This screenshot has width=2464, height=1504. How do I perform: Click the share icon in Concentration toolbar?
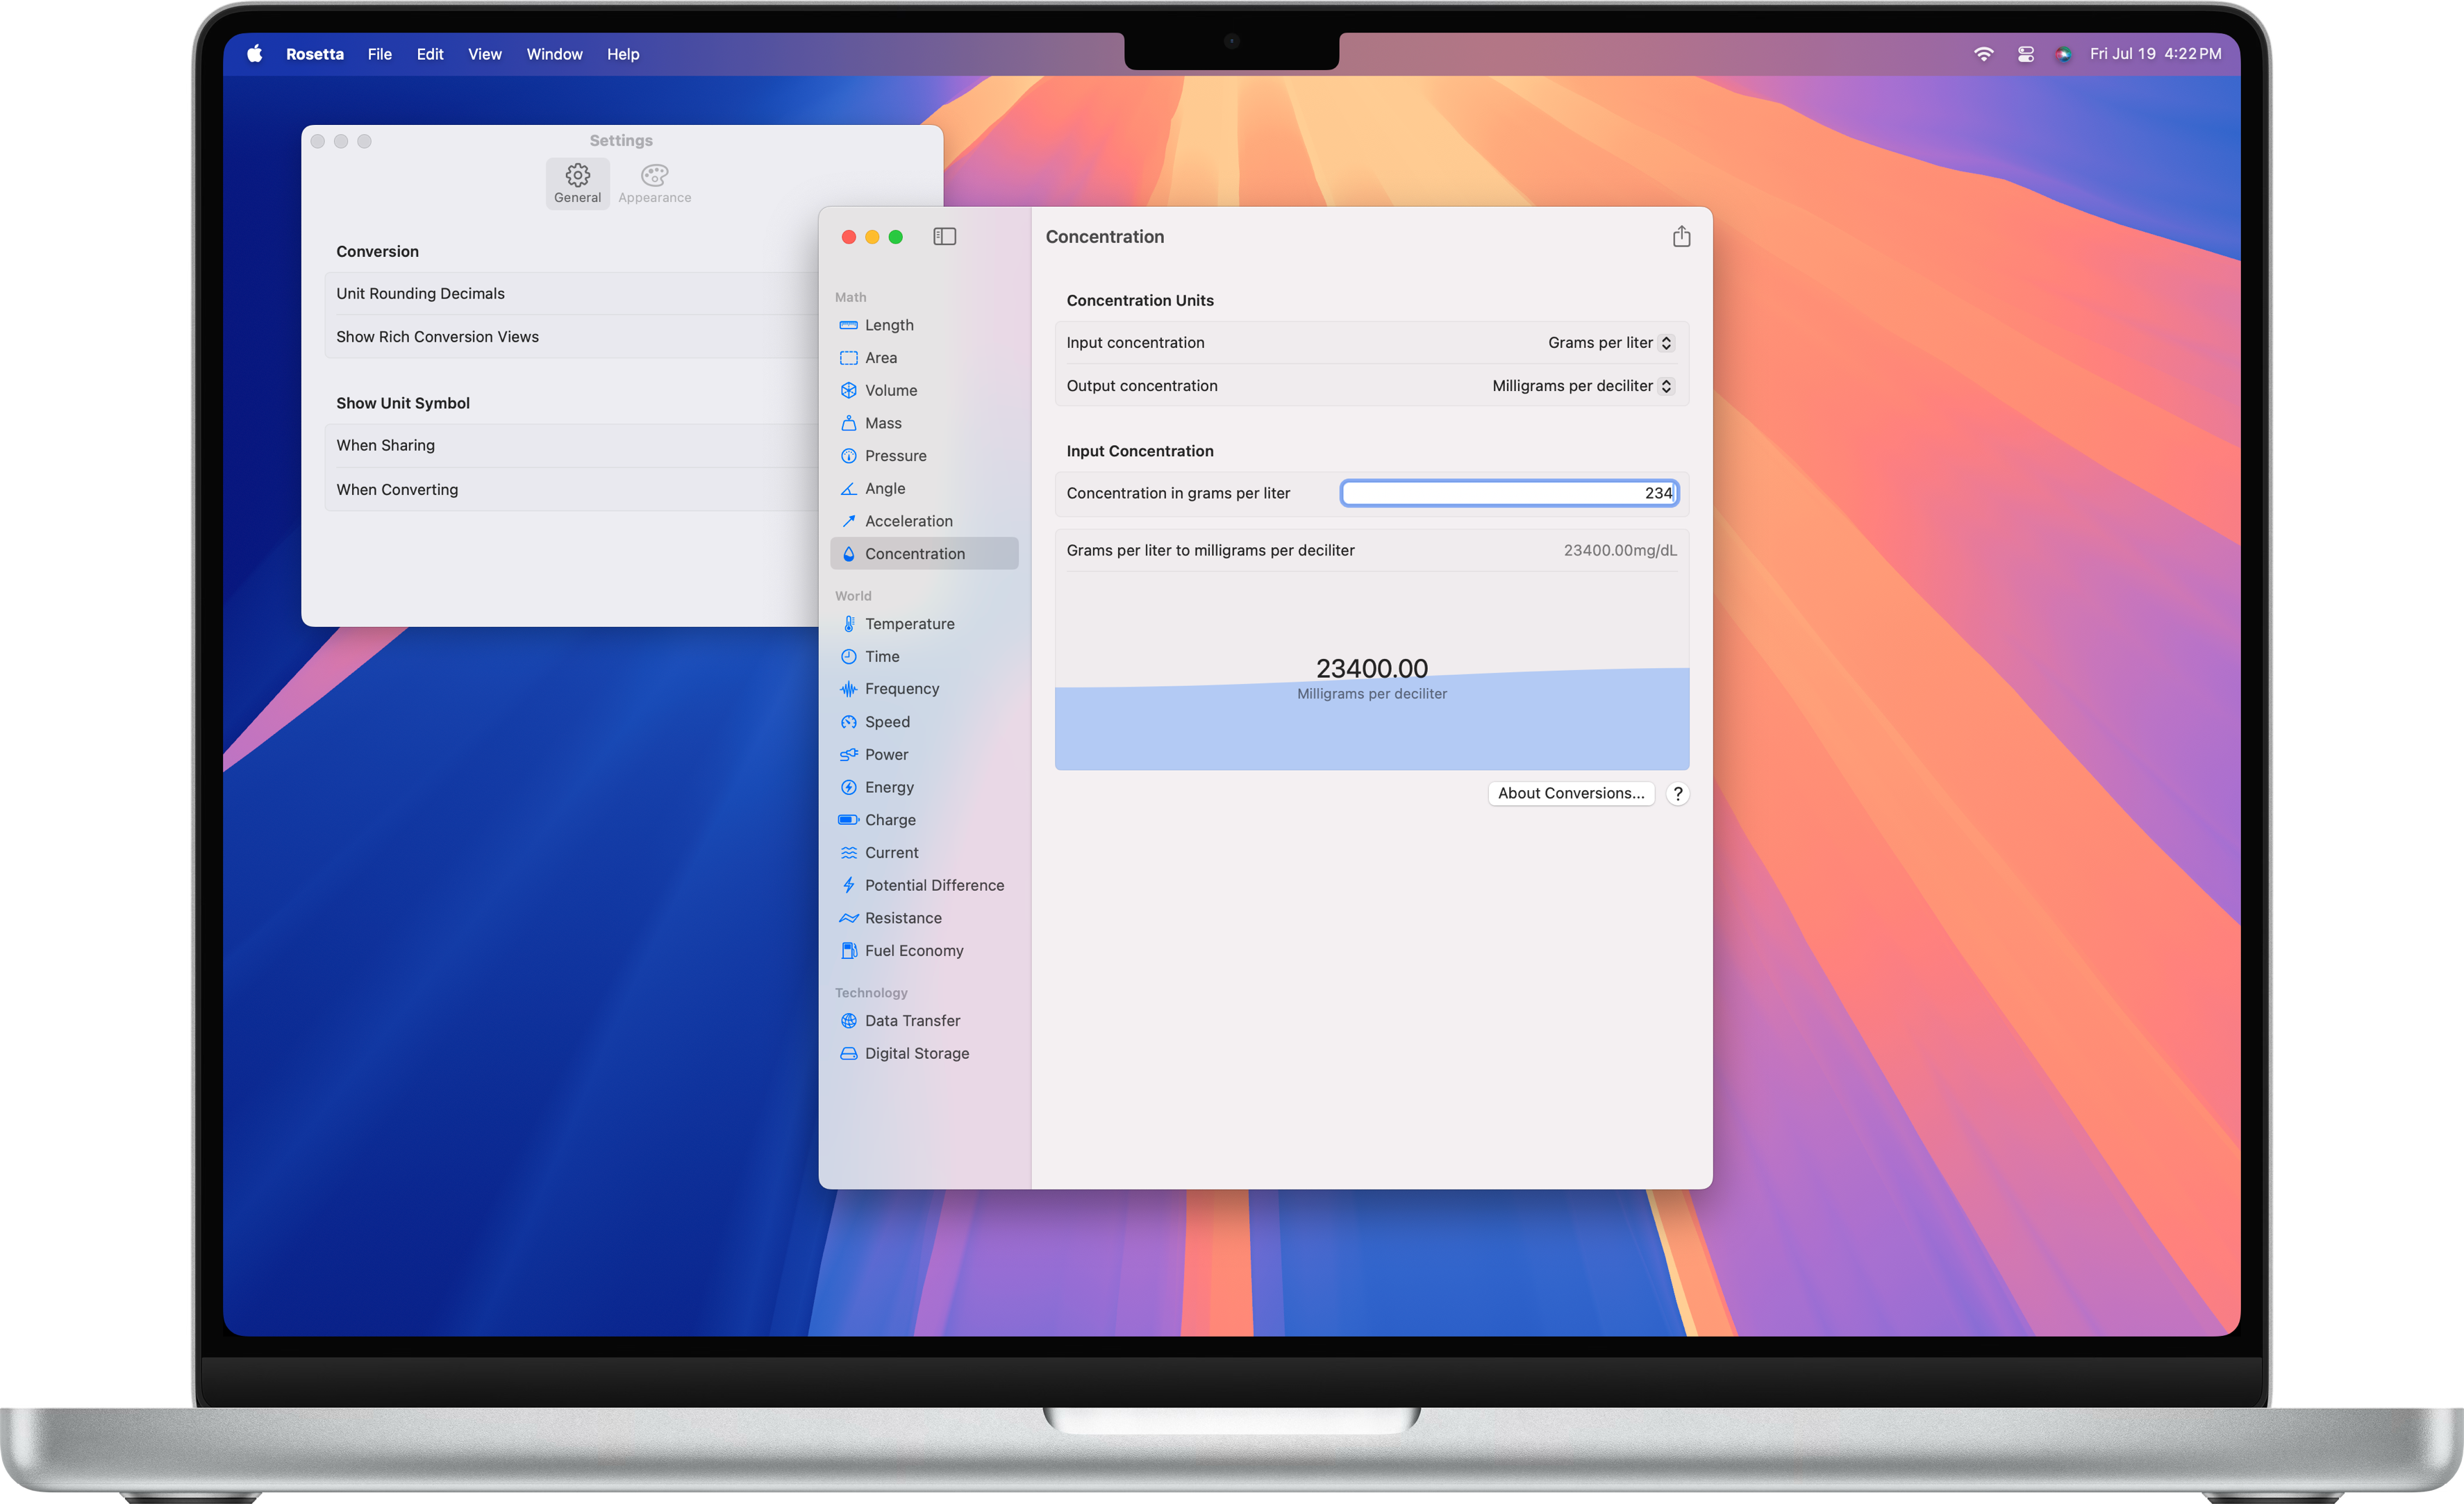[x=1681, y=237]
